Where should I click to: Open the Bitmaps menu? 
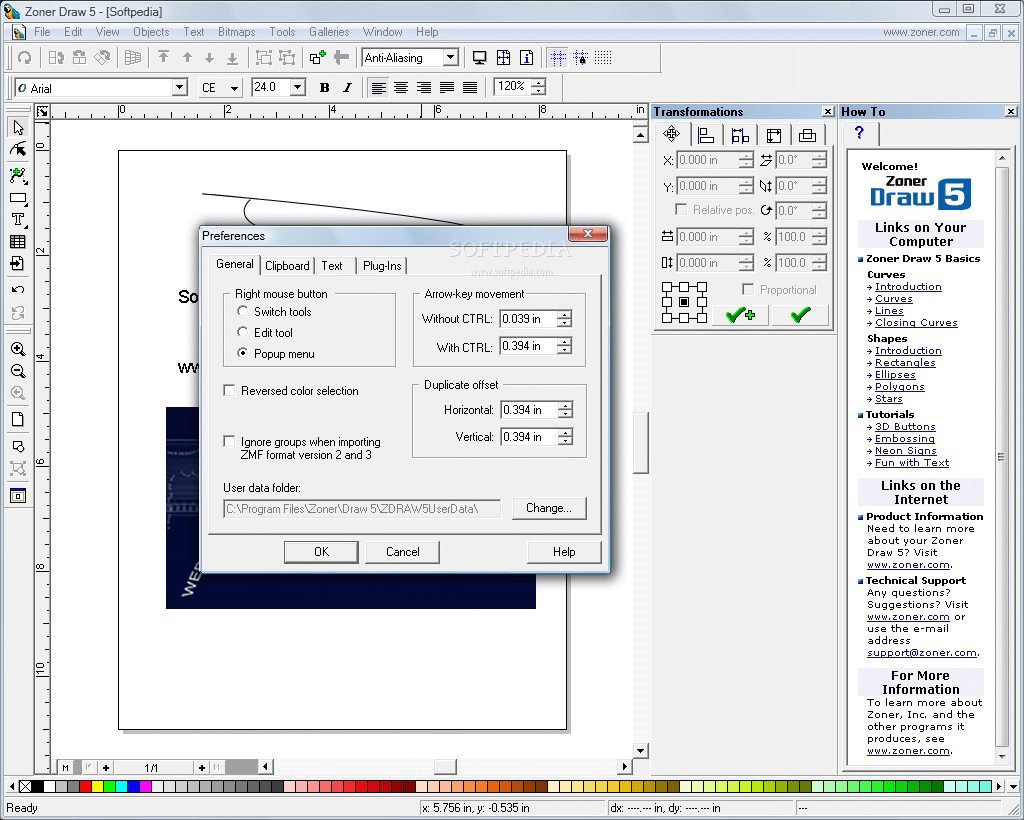236,32
